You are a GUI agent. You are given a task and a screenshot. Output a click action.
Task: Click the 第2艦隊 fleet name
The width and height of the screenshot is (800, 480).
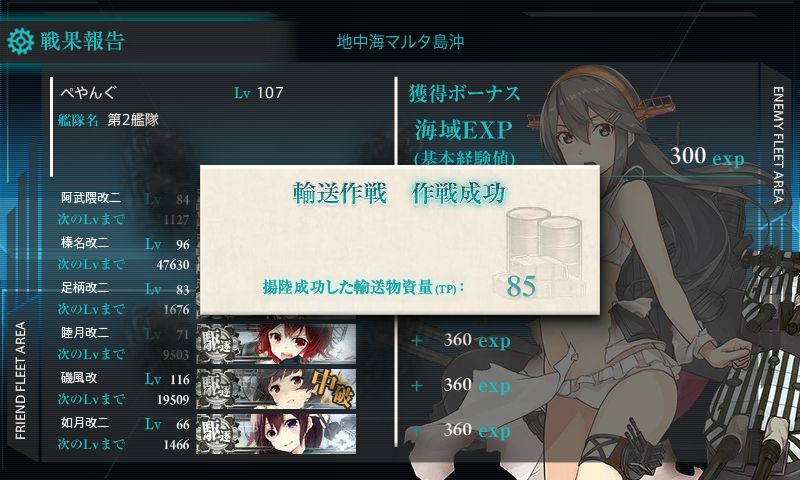point(133,120)
